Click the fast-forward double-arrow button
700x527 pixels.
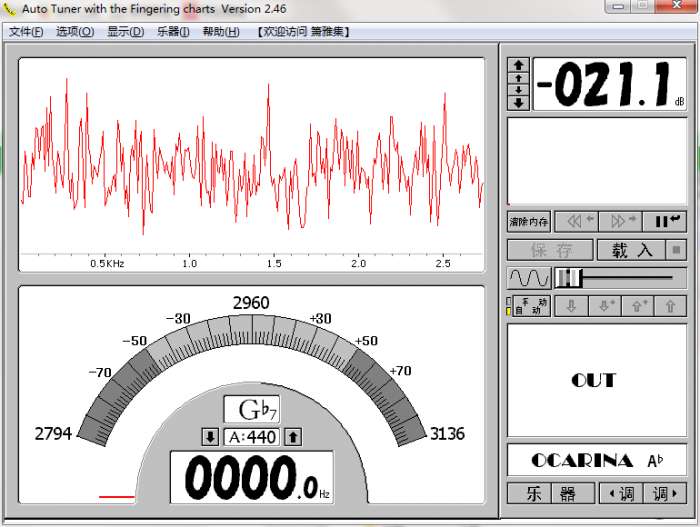tap(619, 221)
